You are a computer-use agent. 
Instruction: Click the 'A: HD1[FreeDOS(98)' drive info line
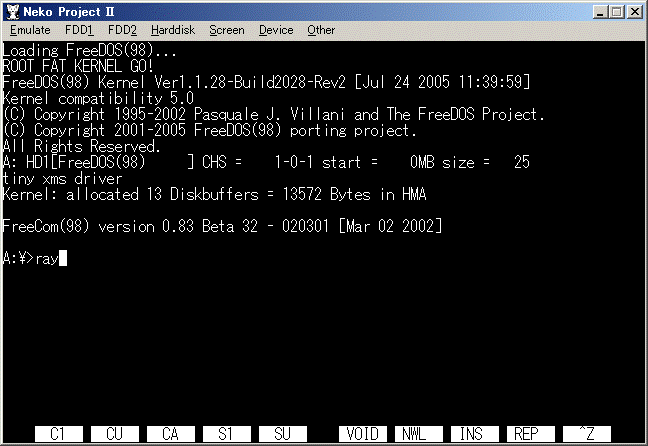click(266, 162)
